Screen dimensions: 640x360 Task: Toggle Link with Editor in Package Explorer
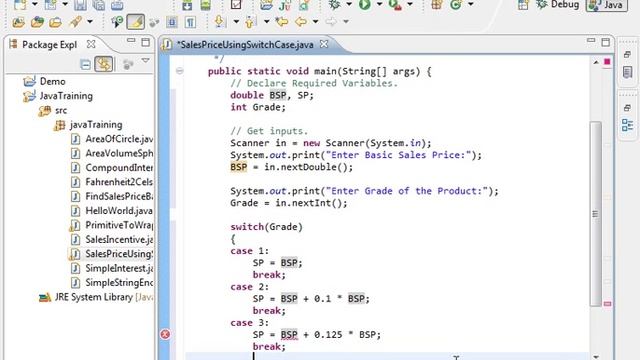coord(104,64)
